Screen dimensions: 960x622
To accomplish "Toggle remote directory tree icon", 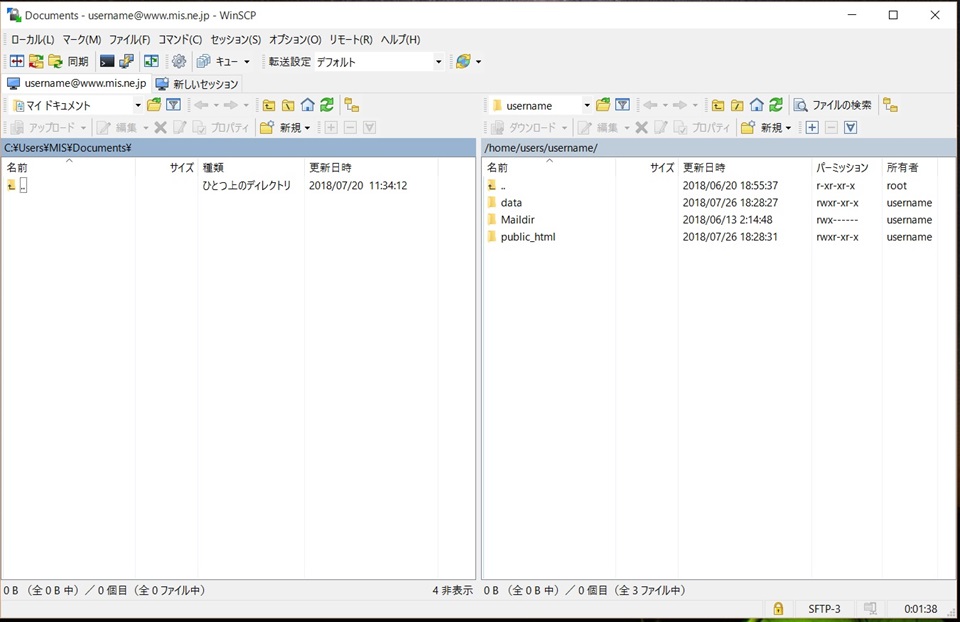I will (x=890, y=105).
